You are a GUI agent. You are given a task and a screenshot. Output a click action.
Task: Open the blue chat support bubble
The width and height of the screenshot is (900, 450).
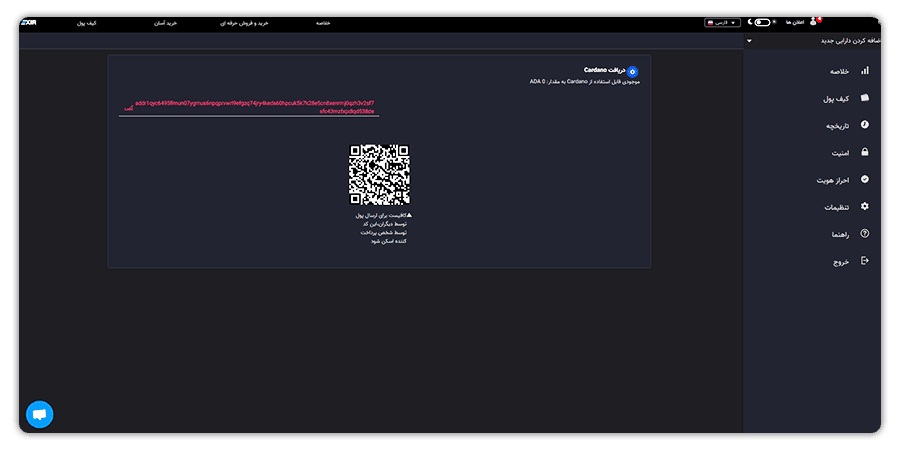[40, 414]
